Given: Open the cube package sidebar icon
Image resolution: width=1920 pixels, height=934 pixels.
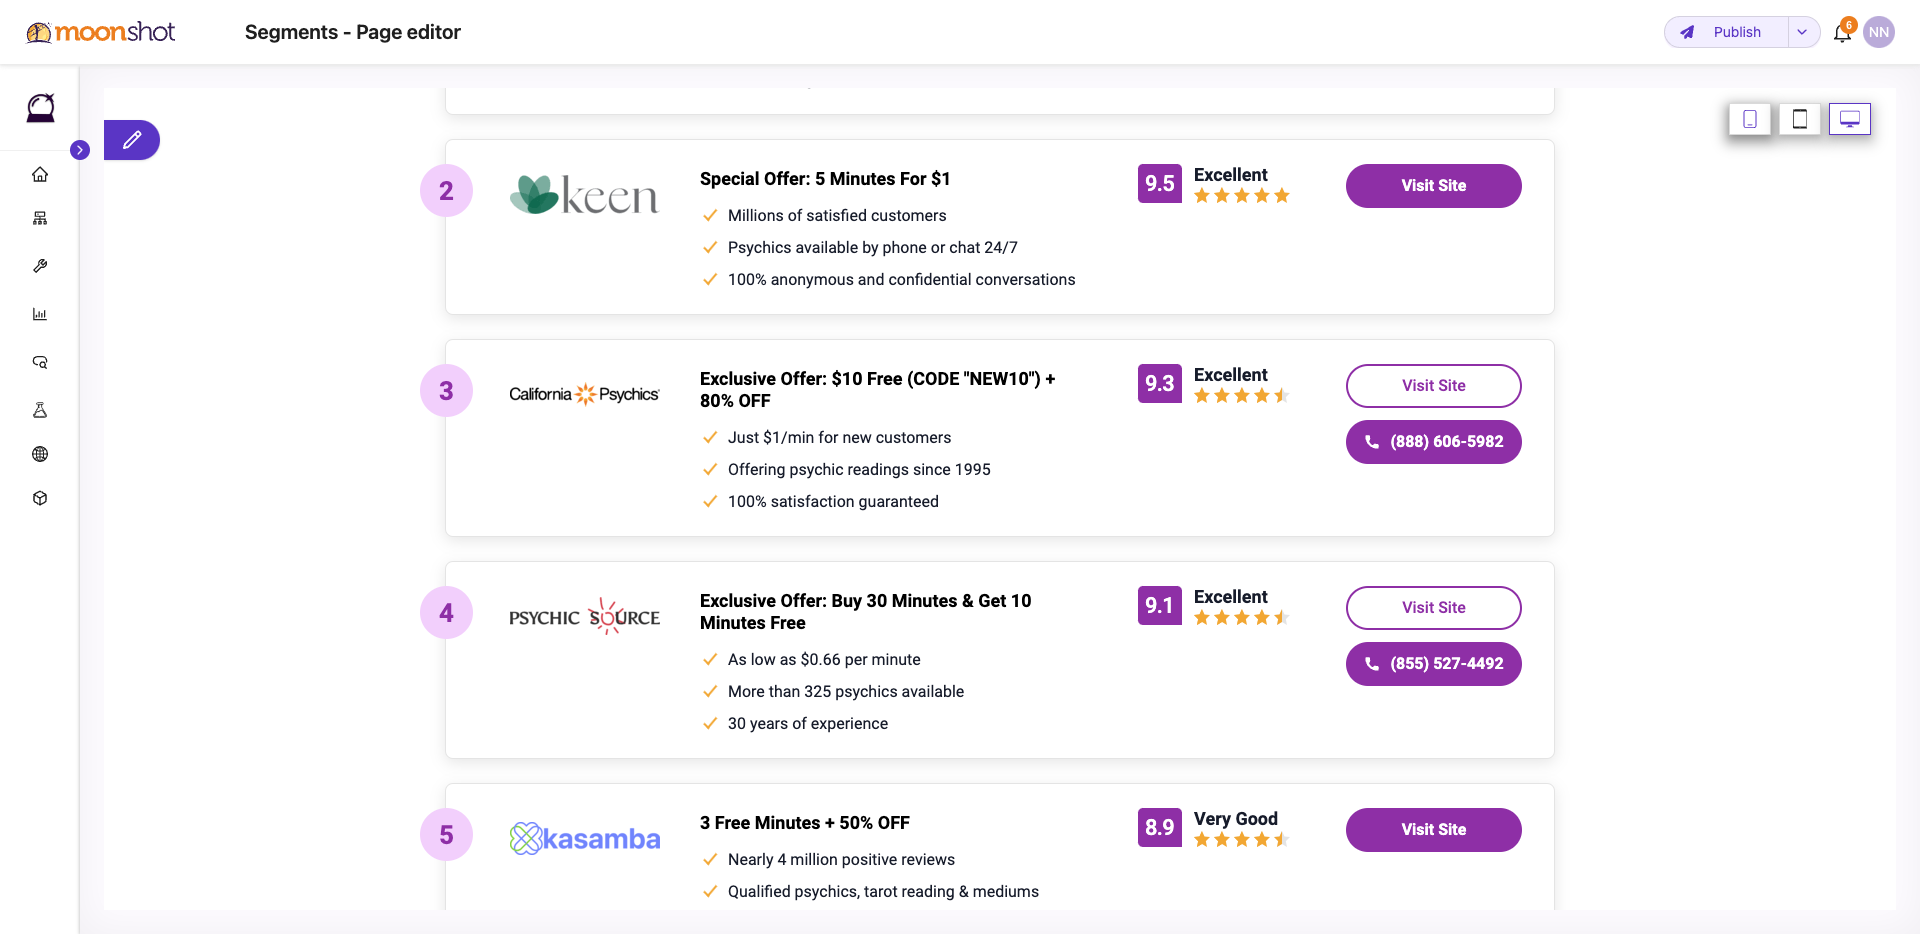Looking at the screenshot, I should (40, 498).
